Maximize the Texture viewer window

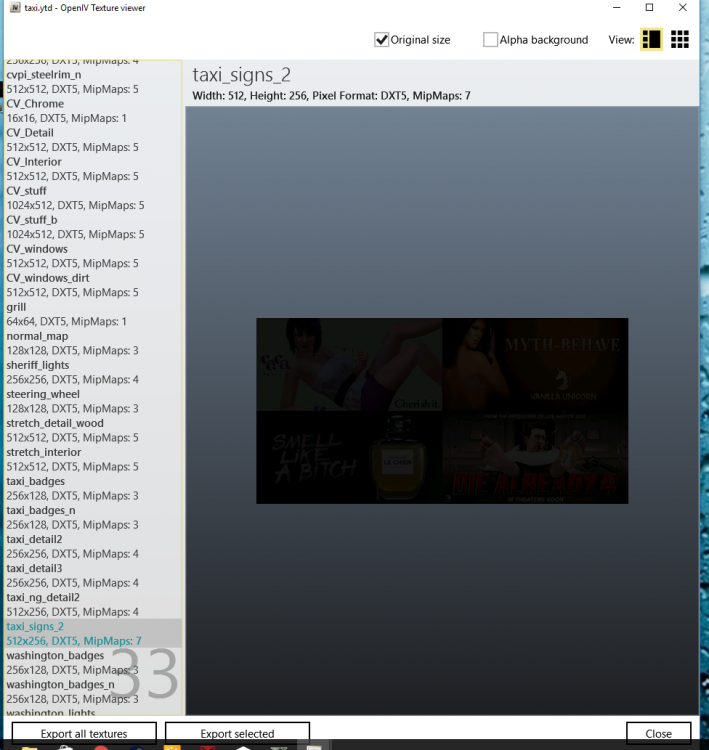[x=649, y=8]
